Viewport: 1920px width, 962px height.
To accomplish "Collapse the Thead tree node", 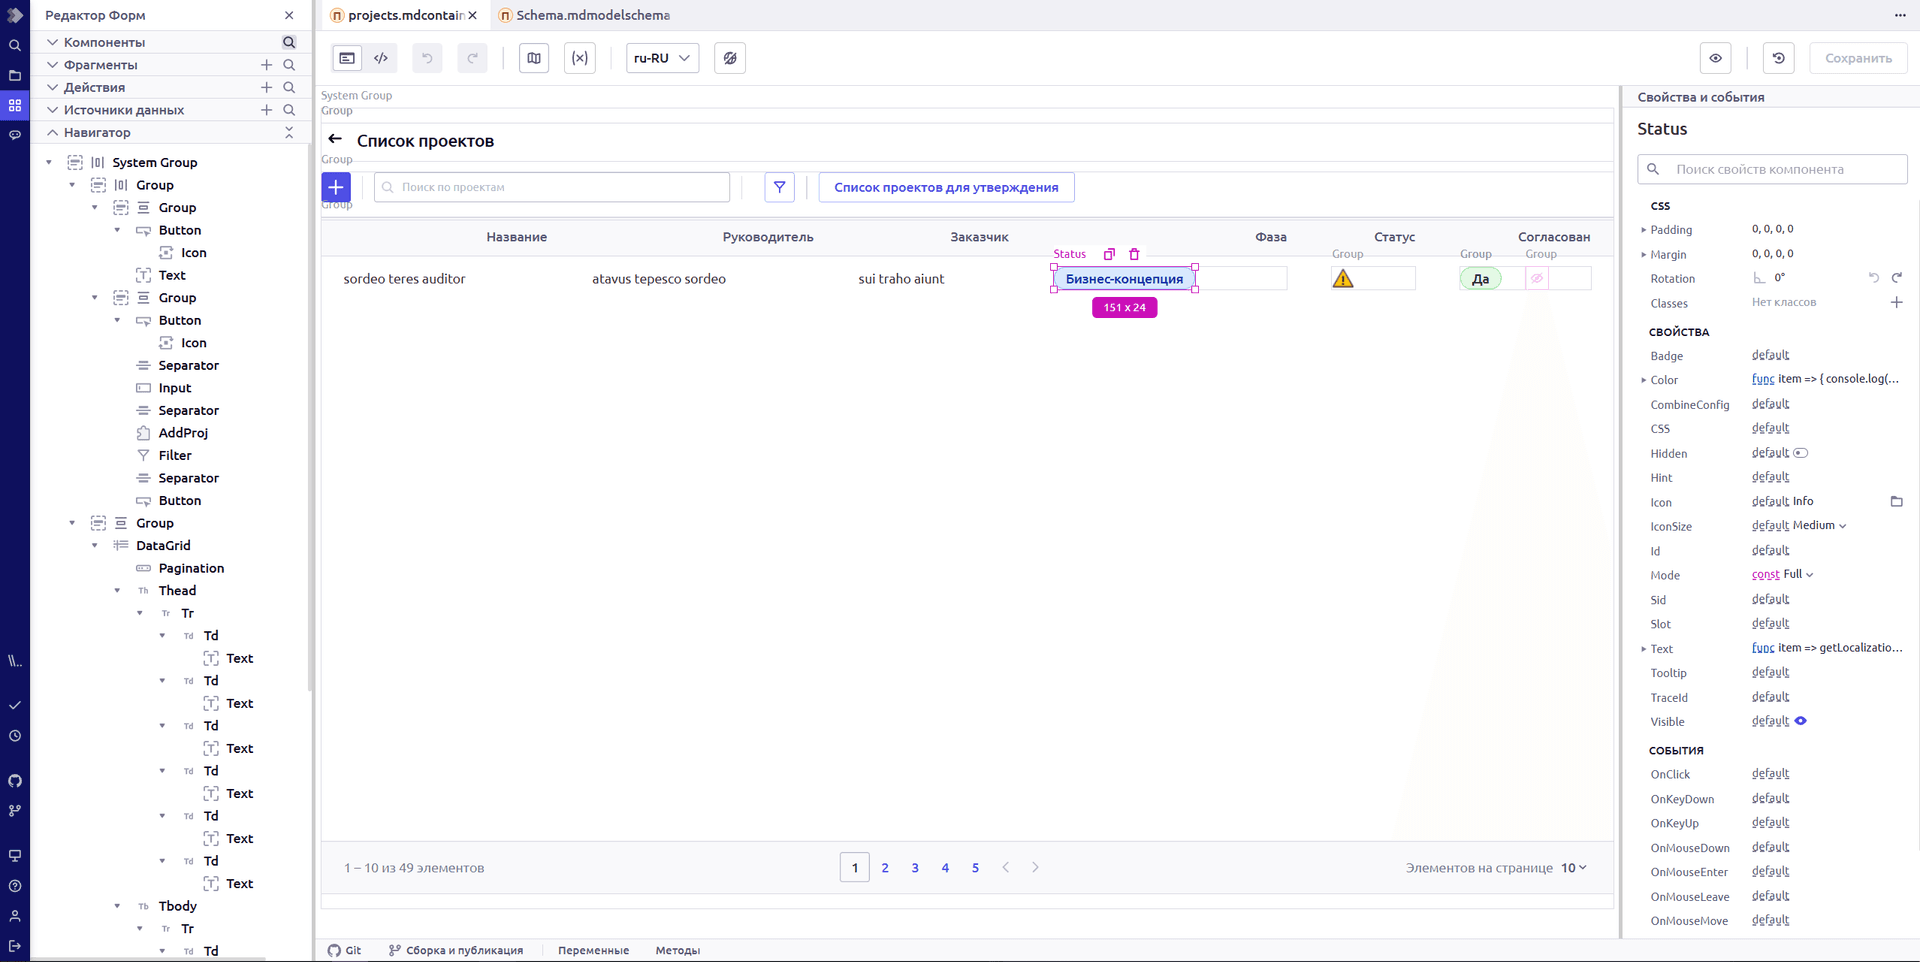I will [117, 591].
